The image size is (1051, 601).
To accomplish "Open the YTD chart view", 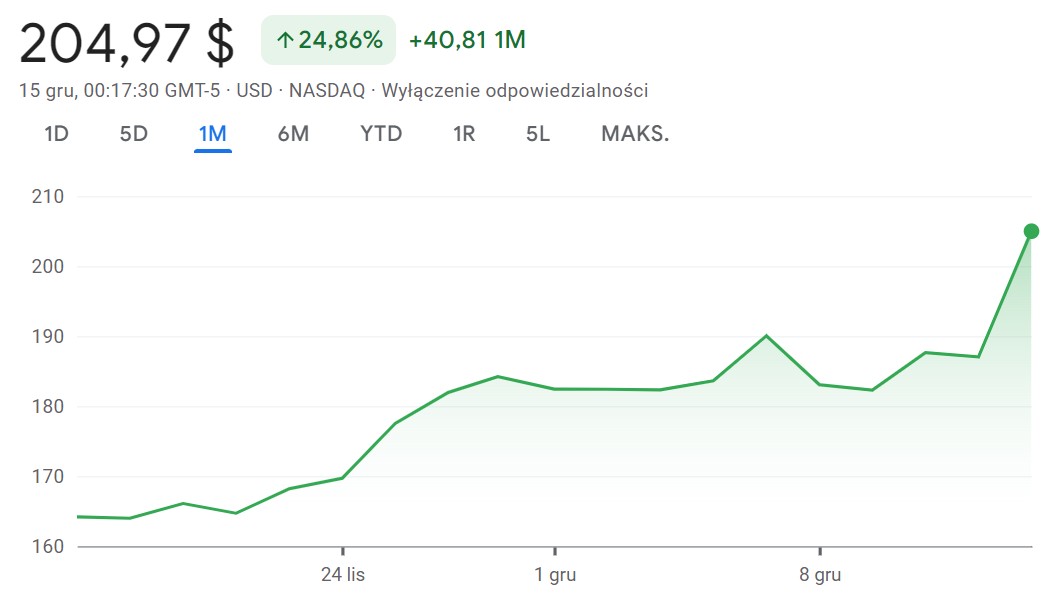I will click(x=381, y=134).
